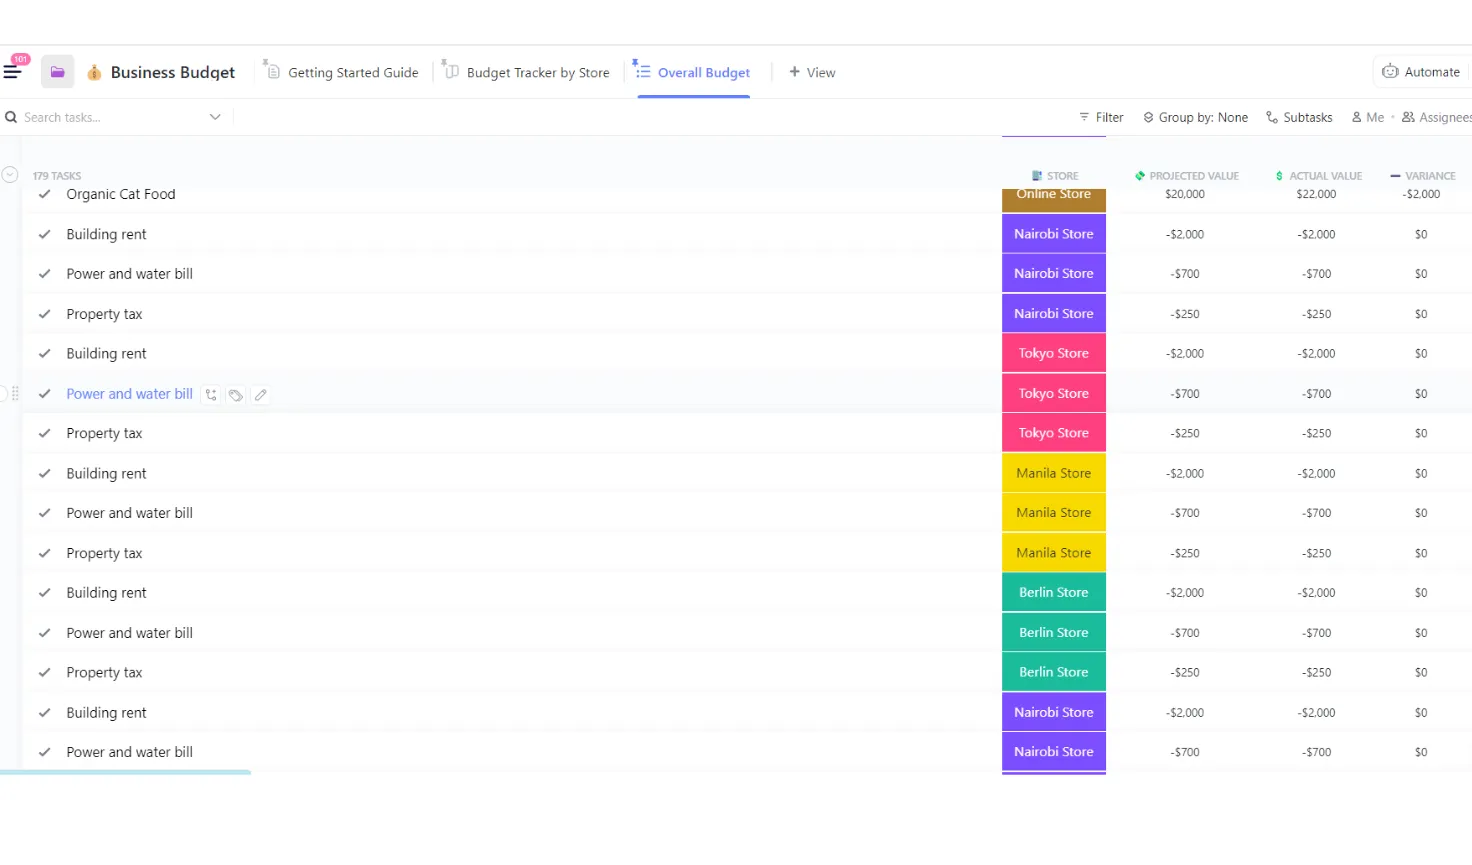Viewport: 1472px width, 865px height.
Task: Collapse the 179 Tasks group
Action: pos(10,175)
